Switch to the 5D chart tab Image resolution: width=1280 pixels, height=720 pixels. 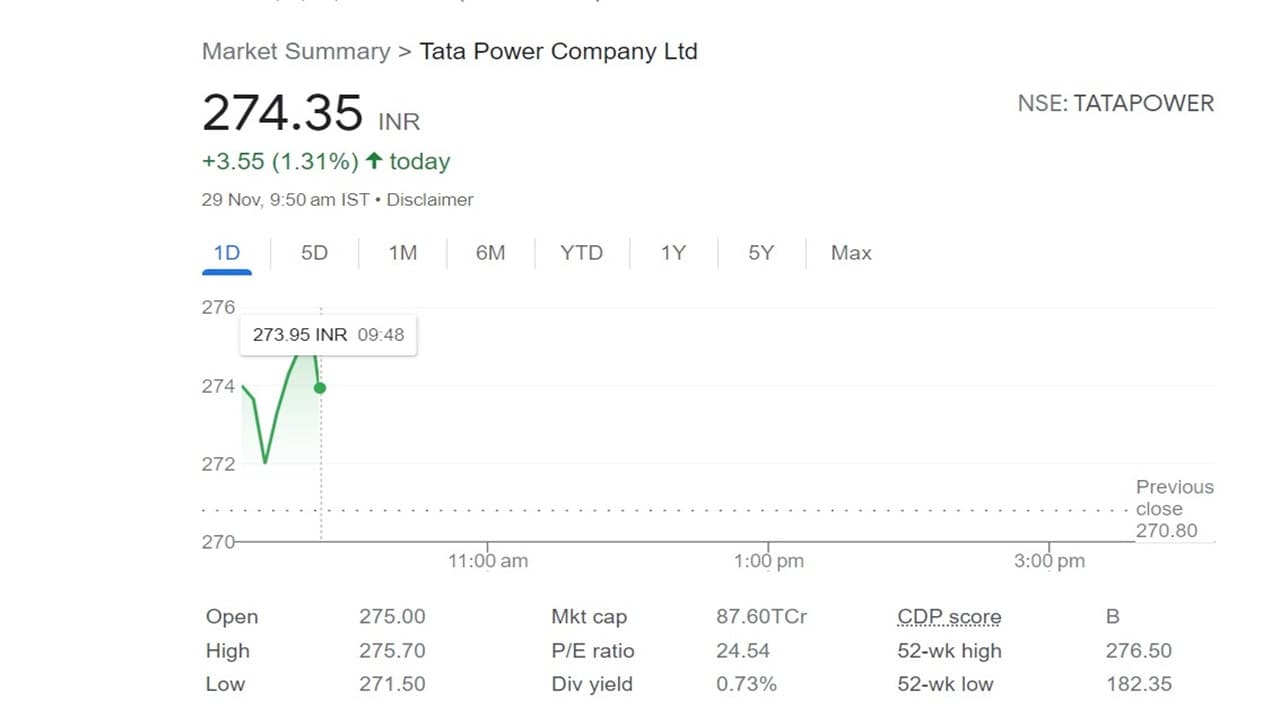click(x=314, y=253)
